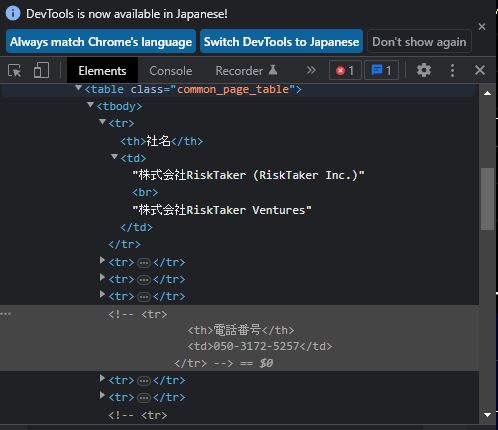This screenshot has height=430, width=498.
Task: Collapse the common_page_table node
Action: (79, 88)
